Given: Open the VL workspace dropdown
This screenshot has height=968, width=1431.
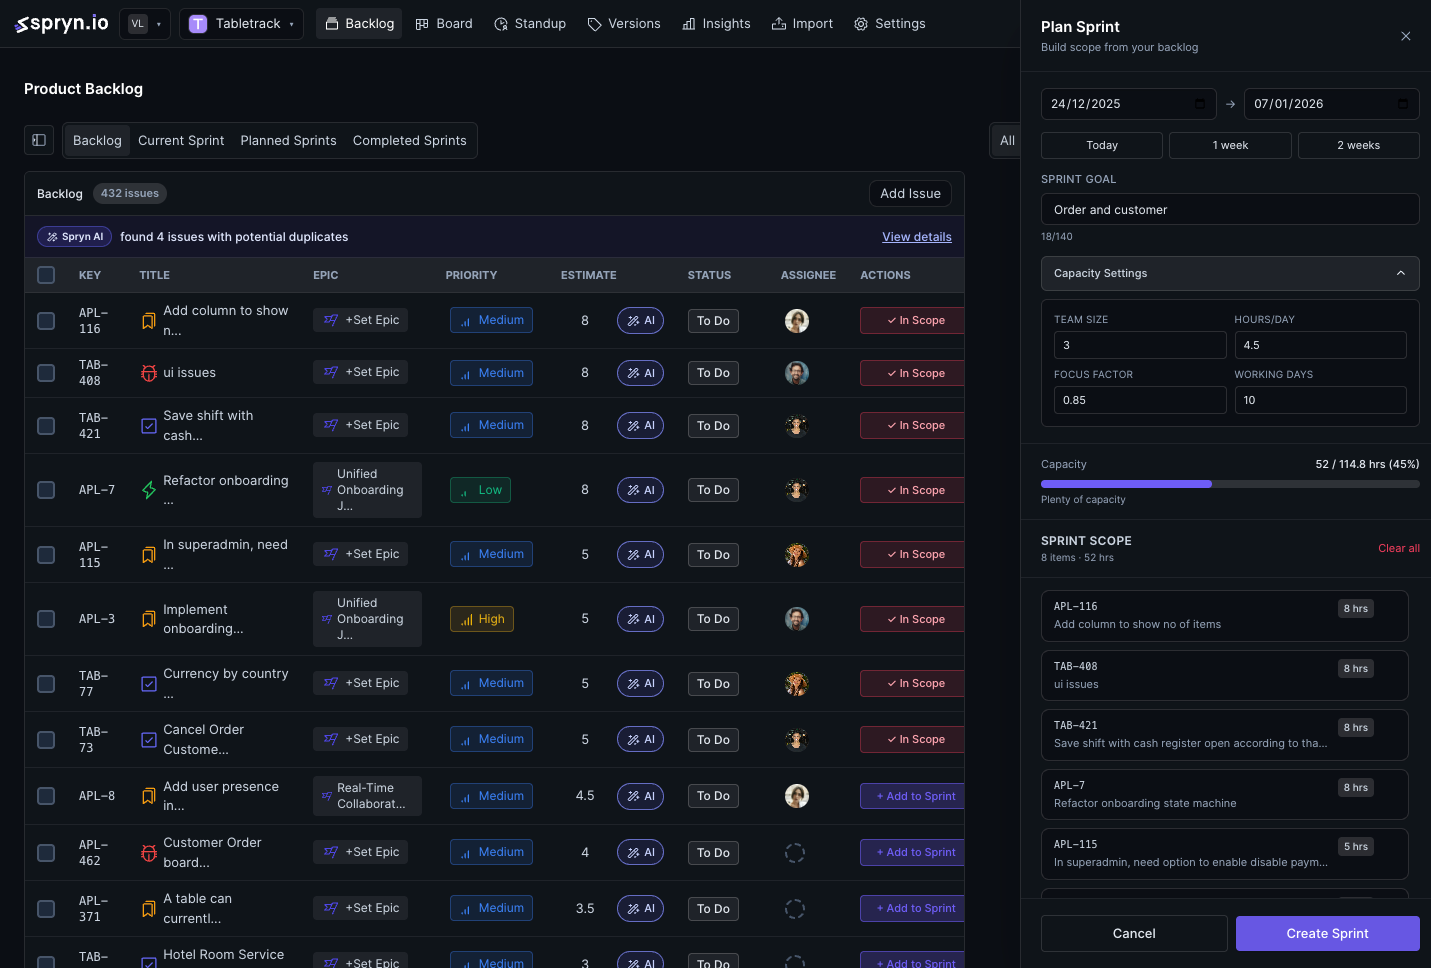Looking at the screenshot, I should [144, 23].
